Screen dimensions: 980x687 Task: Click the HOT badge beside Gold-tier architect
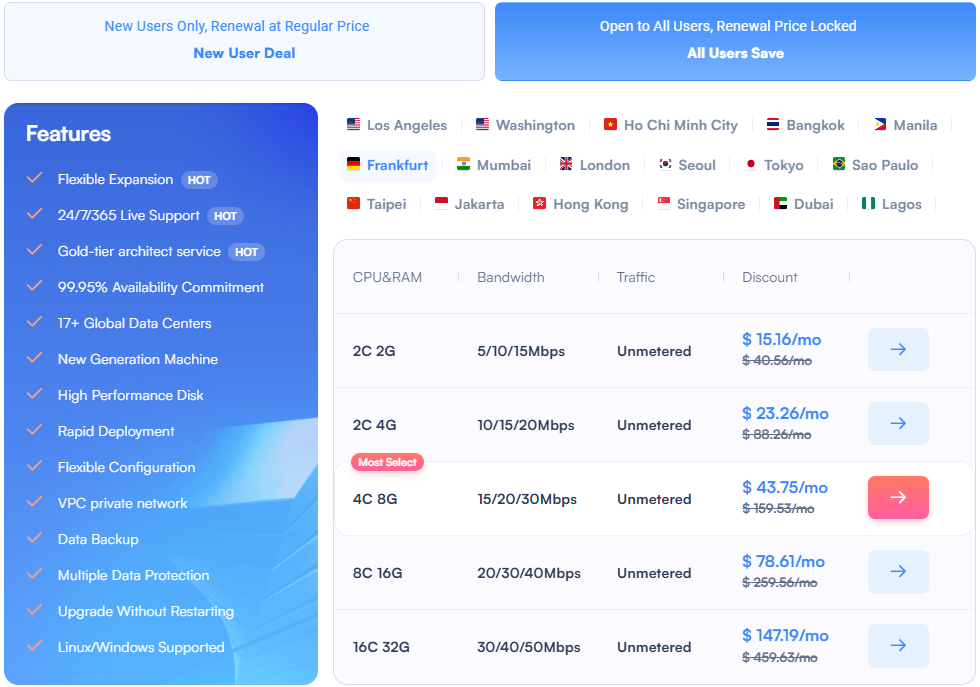coord(246,252)
